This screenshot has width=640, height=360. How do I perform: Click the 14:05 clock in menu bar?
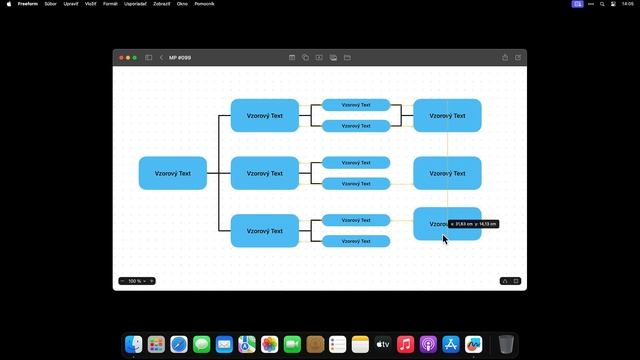[x=628, y=4]
